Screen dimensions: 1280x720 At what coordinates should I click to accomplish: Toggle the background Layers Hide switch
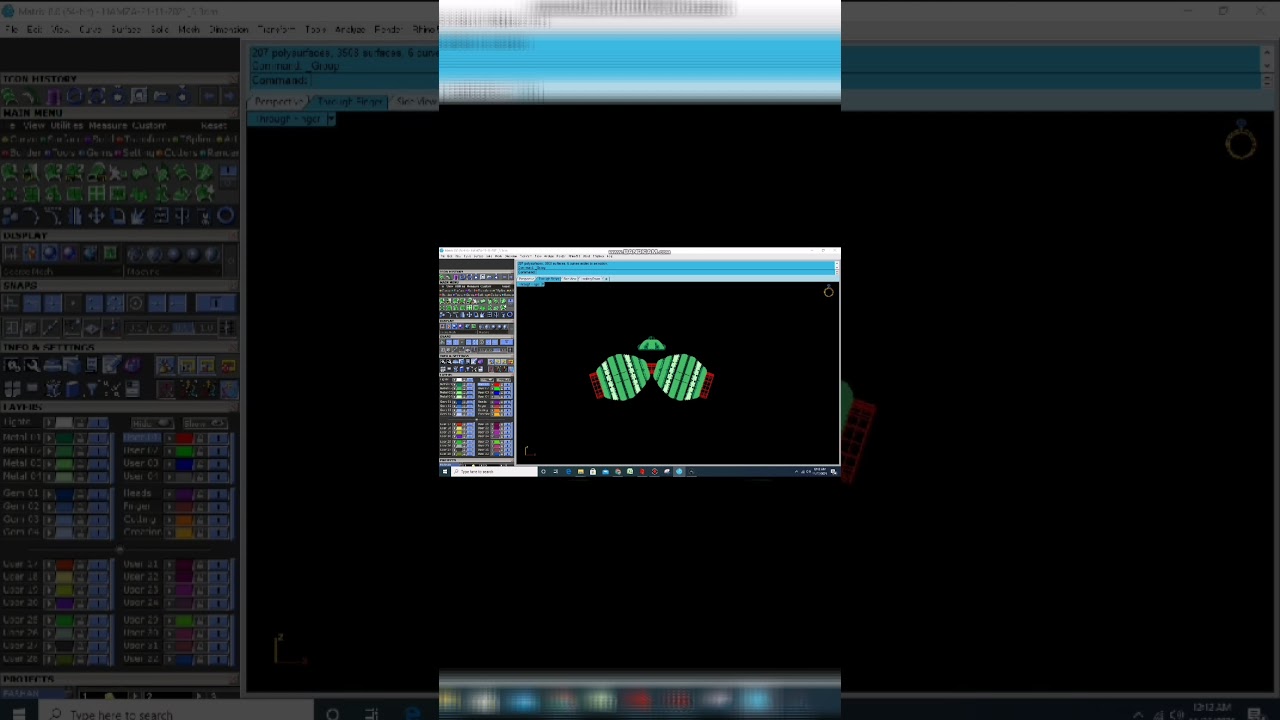point(152,422)
